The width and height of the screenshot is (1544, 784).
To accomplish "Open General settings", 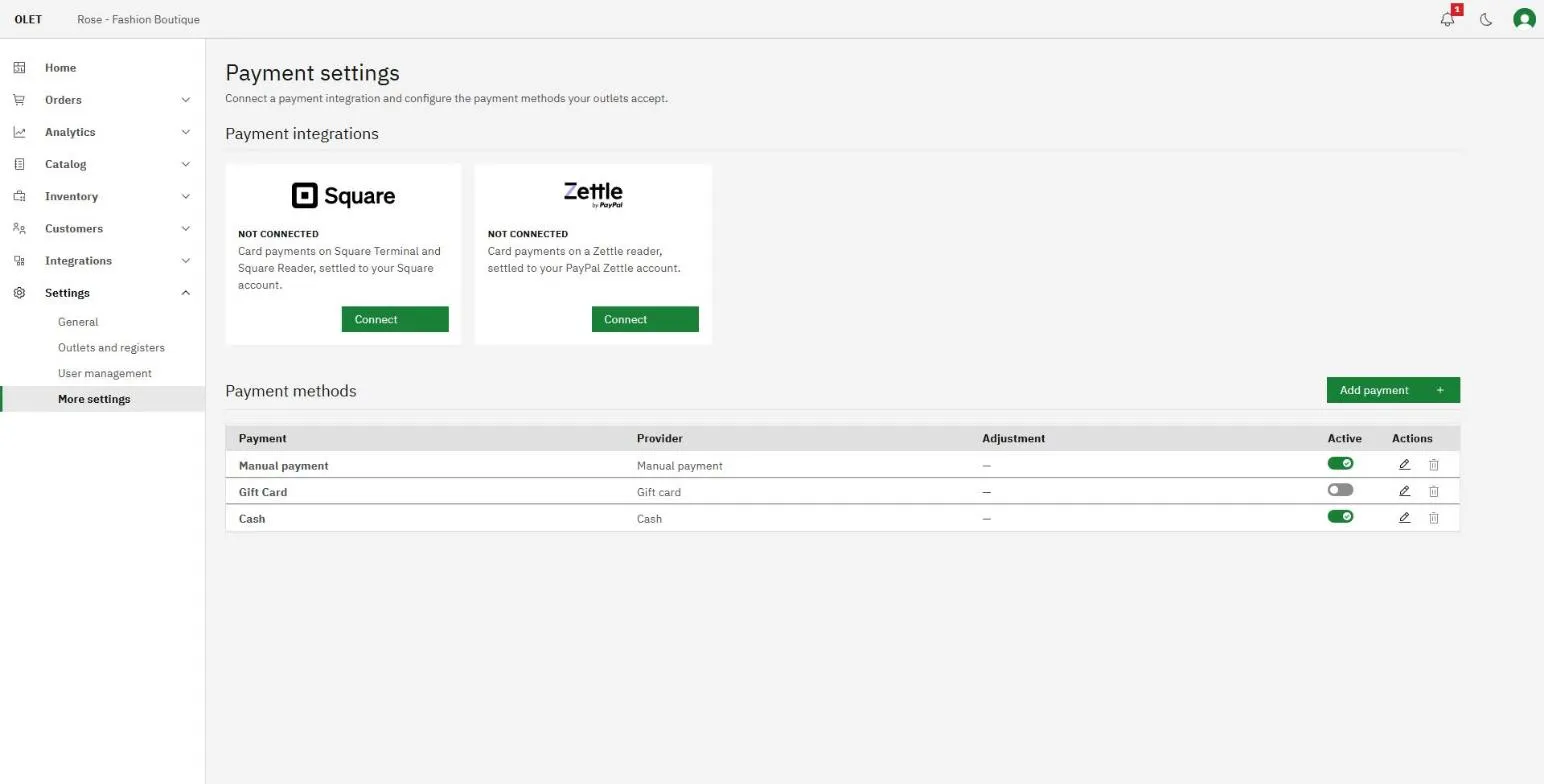I will [x=78, y=322].
